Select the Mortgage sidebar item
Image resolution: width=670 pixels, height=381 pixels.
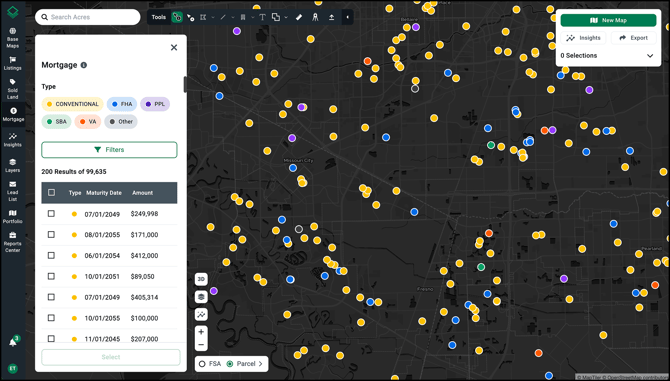pyautogui.click(x=13, y=114)
